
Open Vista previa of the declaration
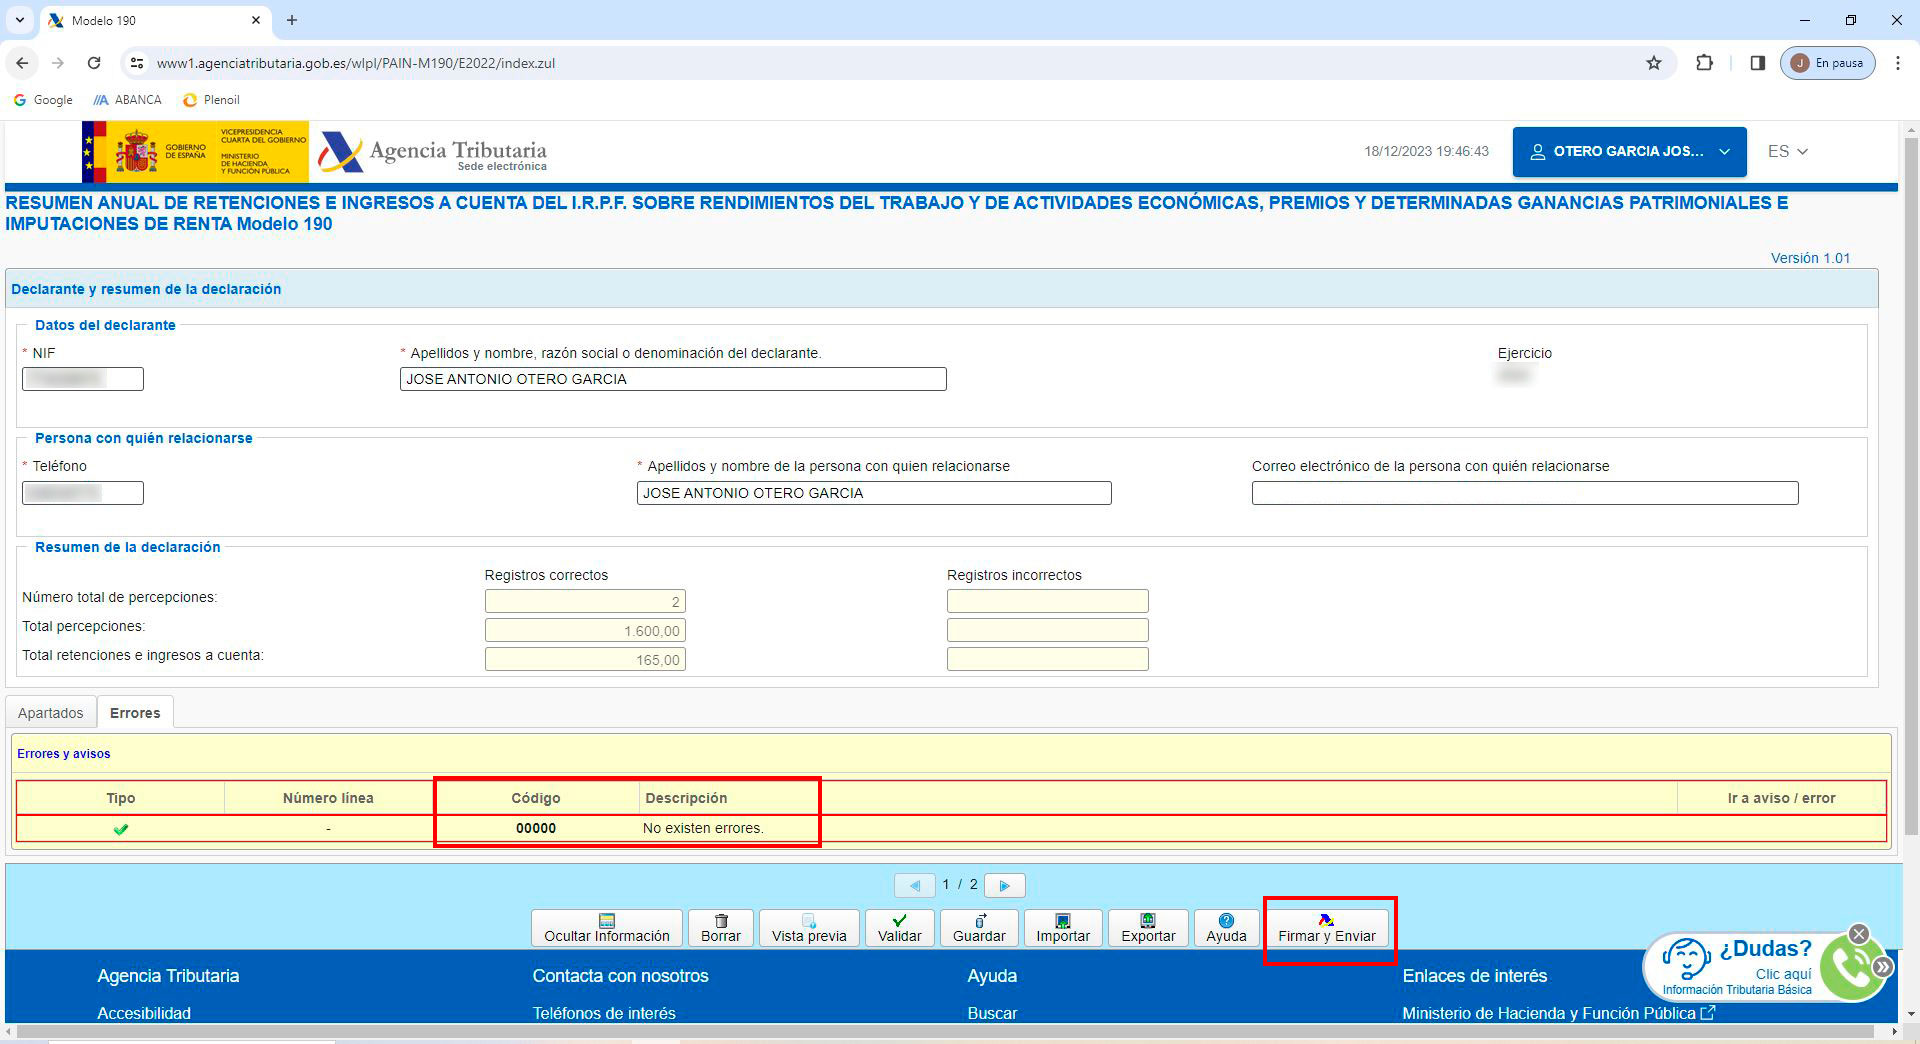(809, 928)
